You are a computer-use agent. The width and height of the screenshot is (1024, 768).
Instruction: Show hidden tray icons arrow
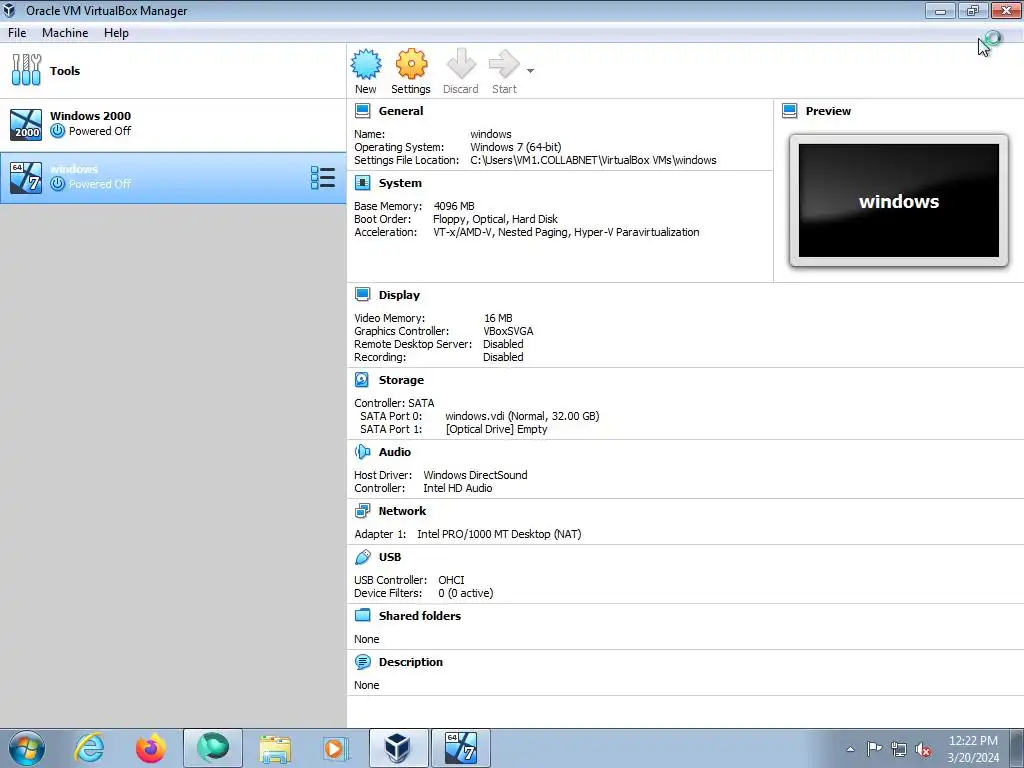[x=850, y=749]
